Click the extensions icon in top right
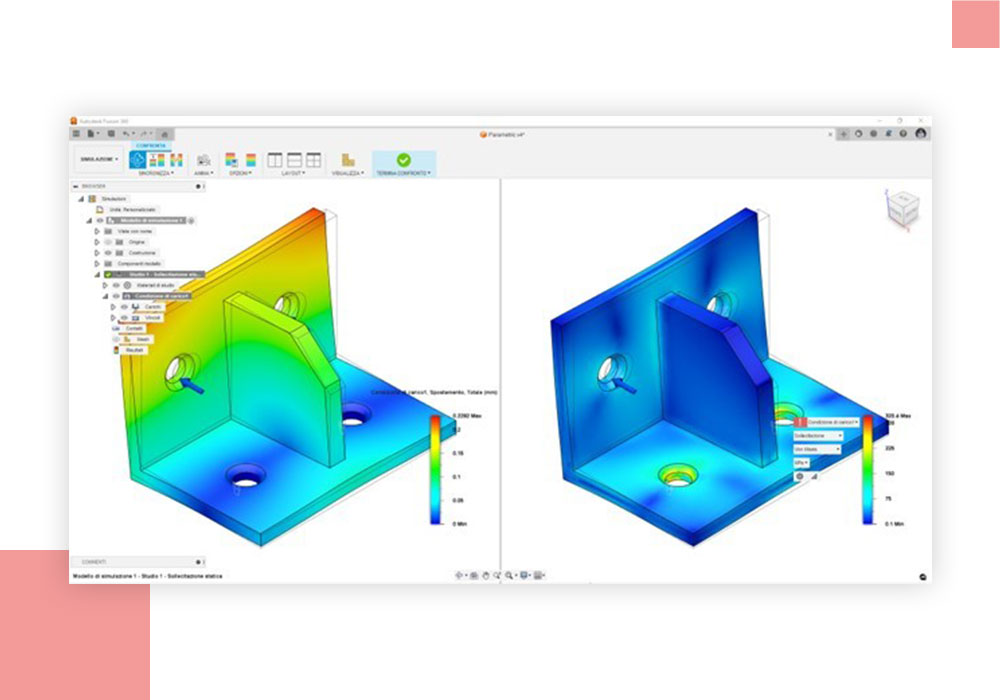Image resolution: width=1000 pixels, height=700 pixels. coord(858,134)
